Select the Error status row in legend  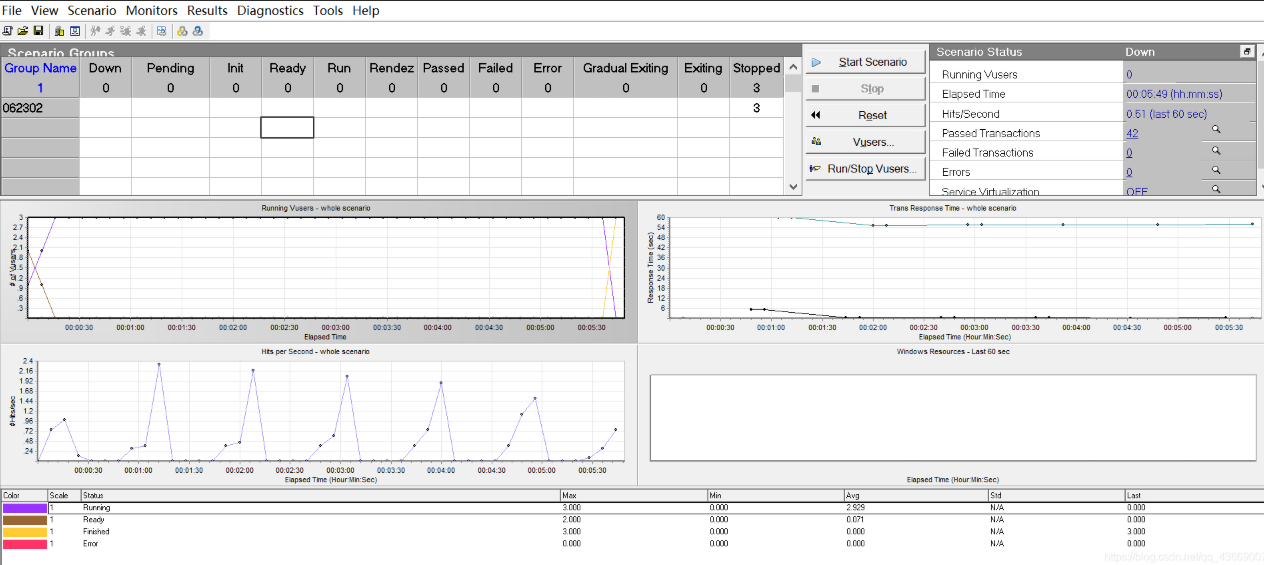[x=632, y=544]
